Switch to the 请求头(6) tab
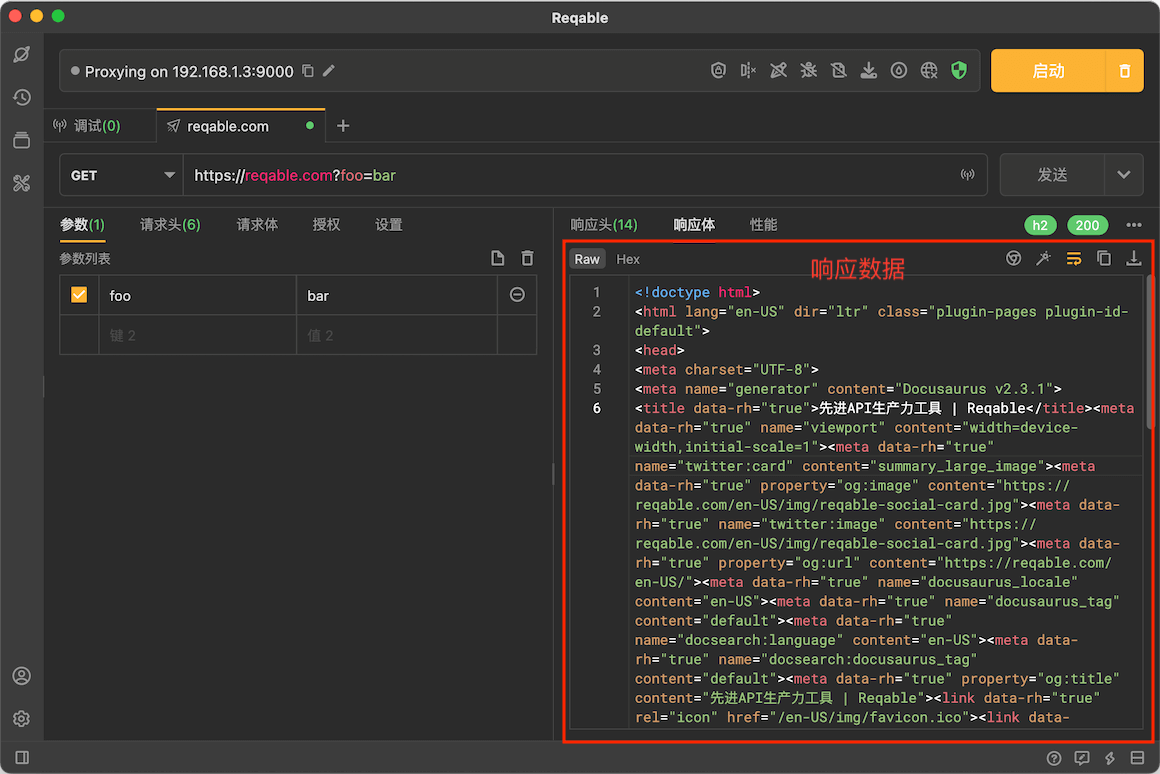1160x774 pixels. (170, 225)
